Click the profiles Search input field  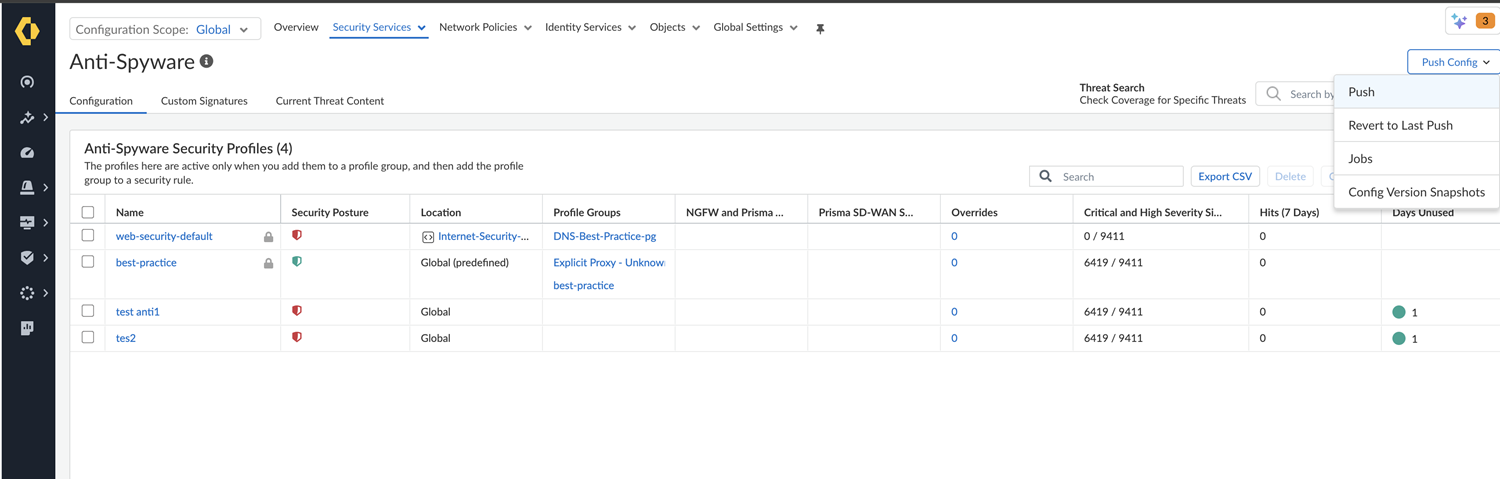(x=1118, y=177)
